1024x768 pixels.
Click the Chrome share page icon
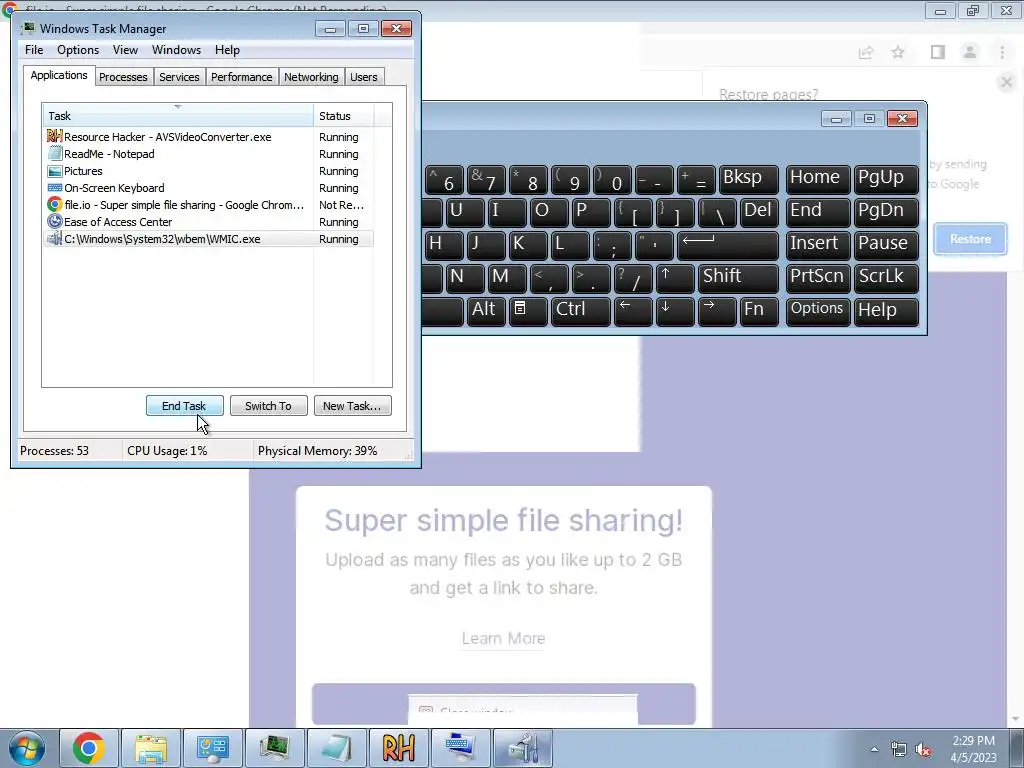coord(866,52)
